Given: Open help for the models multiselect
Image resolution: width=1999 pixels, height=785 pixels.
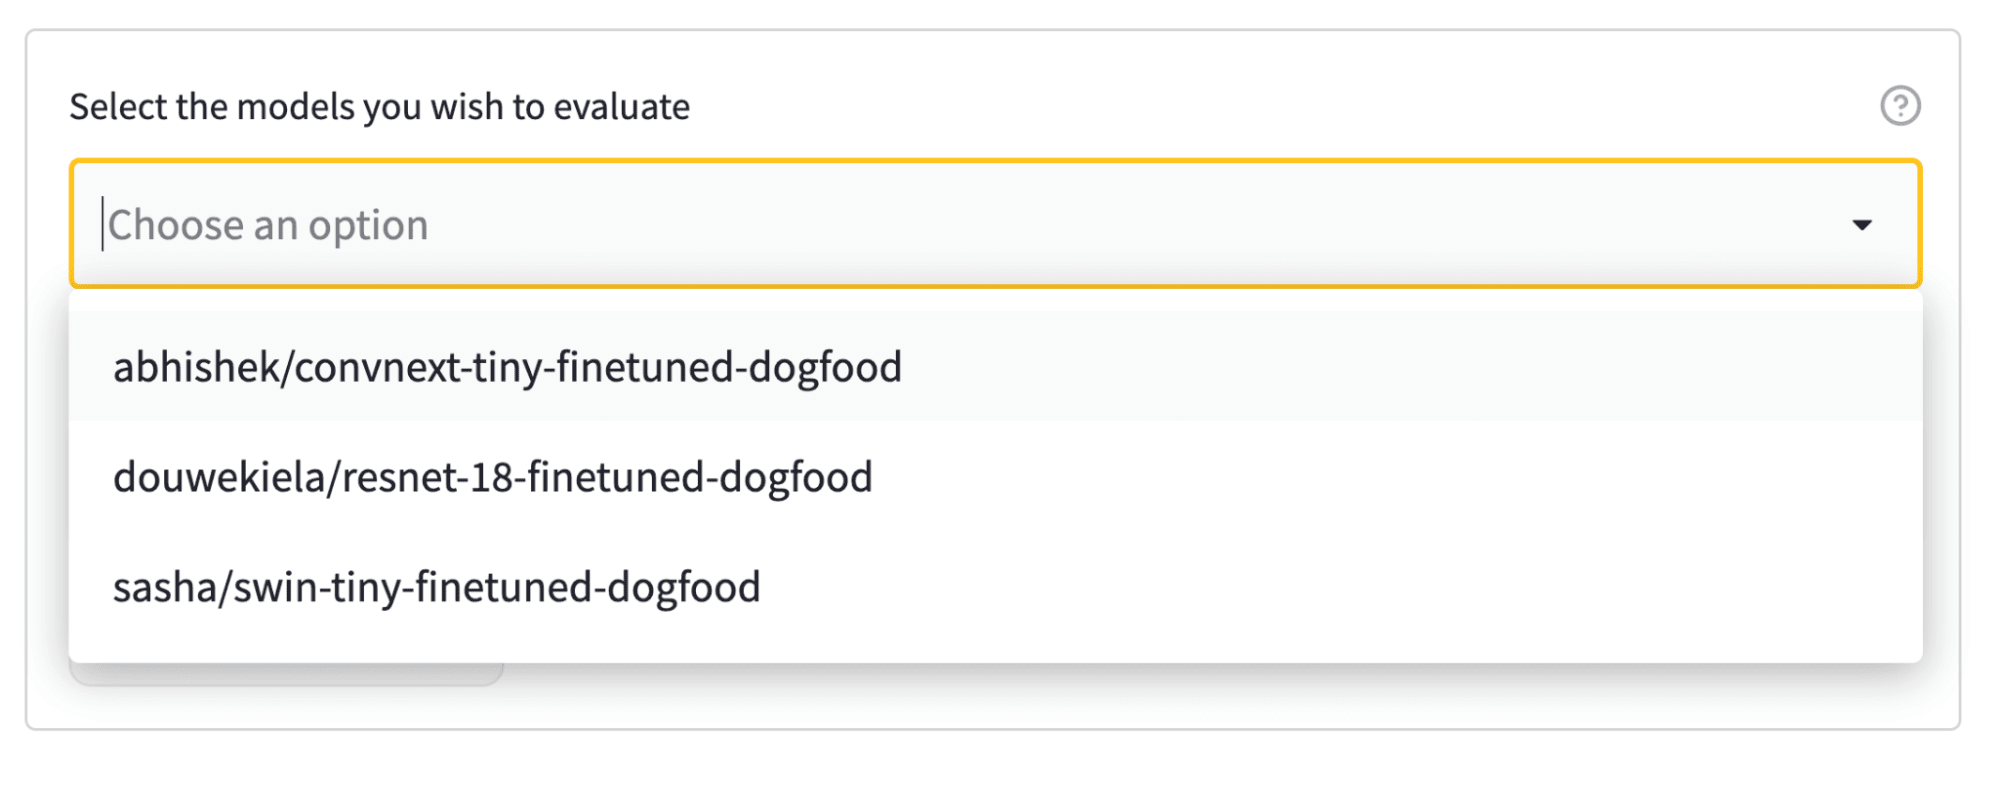Looking at the screenshot, I should pos(1900,106).
